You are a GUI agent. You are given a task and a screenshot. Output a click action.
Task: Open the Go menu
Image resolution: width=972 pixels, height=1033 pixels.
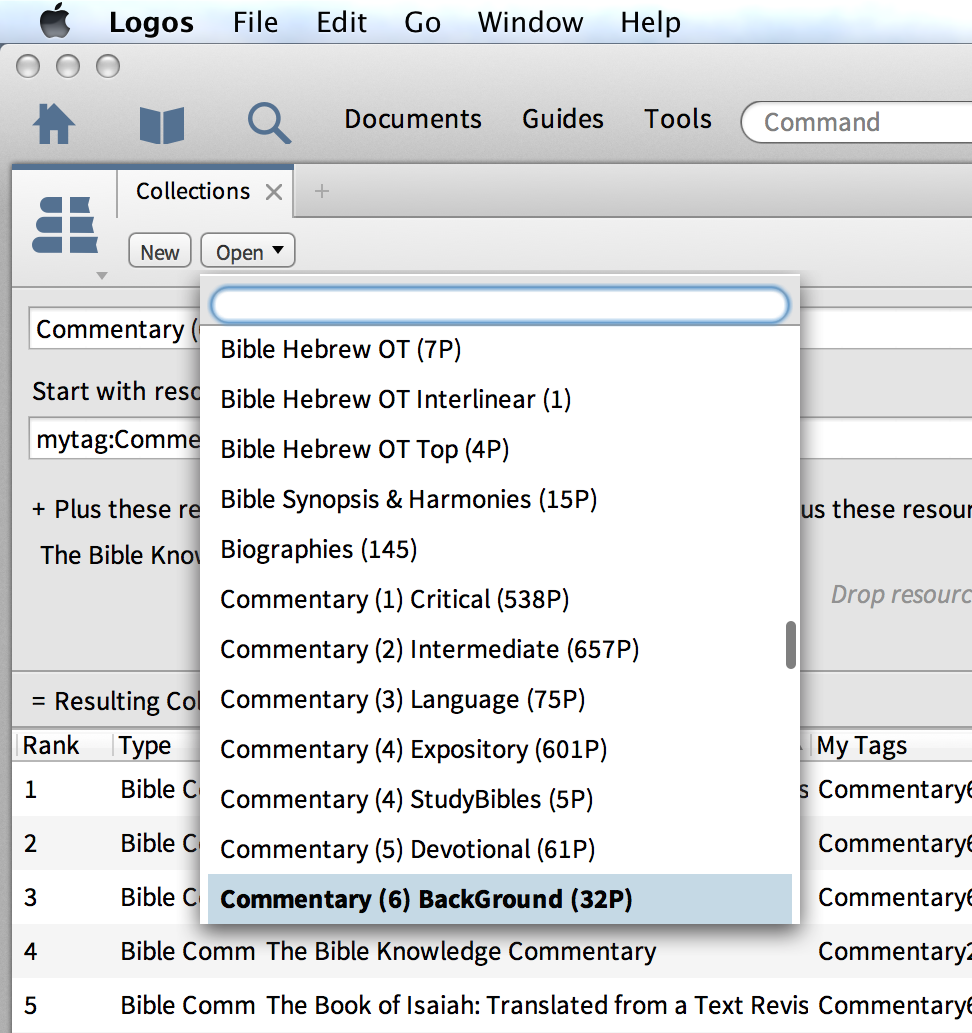pos(422,22)
